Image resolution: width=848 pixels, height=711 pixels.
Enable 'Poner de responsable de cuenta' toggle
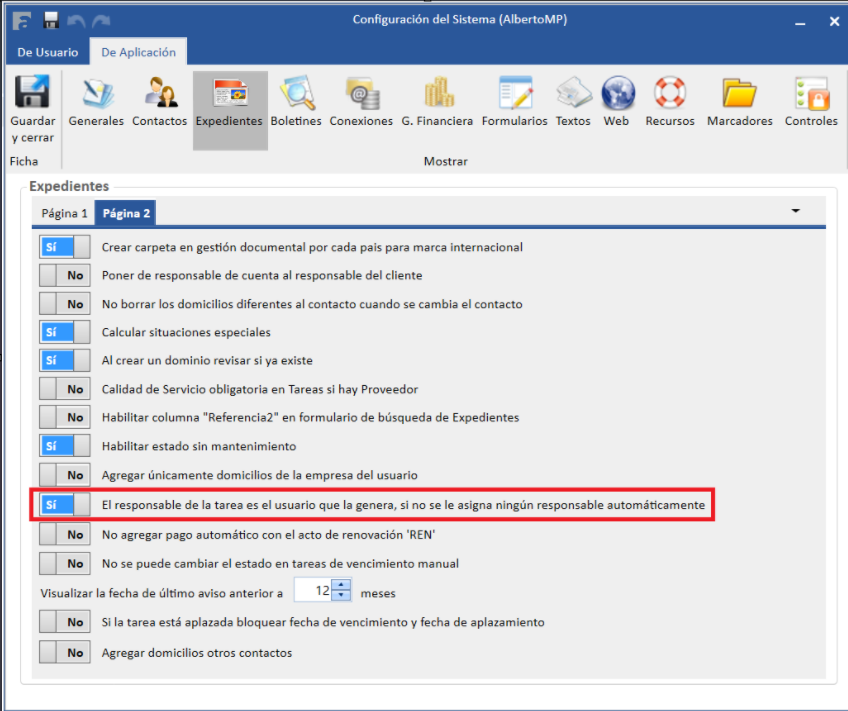point(65,275)
